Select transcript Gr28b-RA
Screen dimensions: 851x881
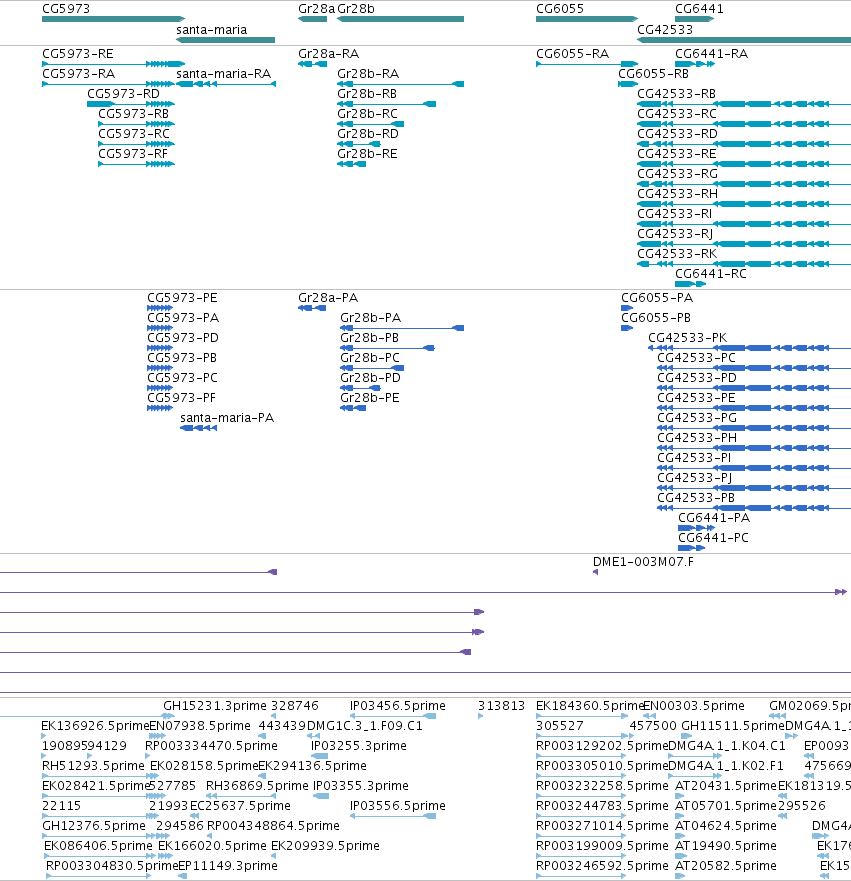401,84
